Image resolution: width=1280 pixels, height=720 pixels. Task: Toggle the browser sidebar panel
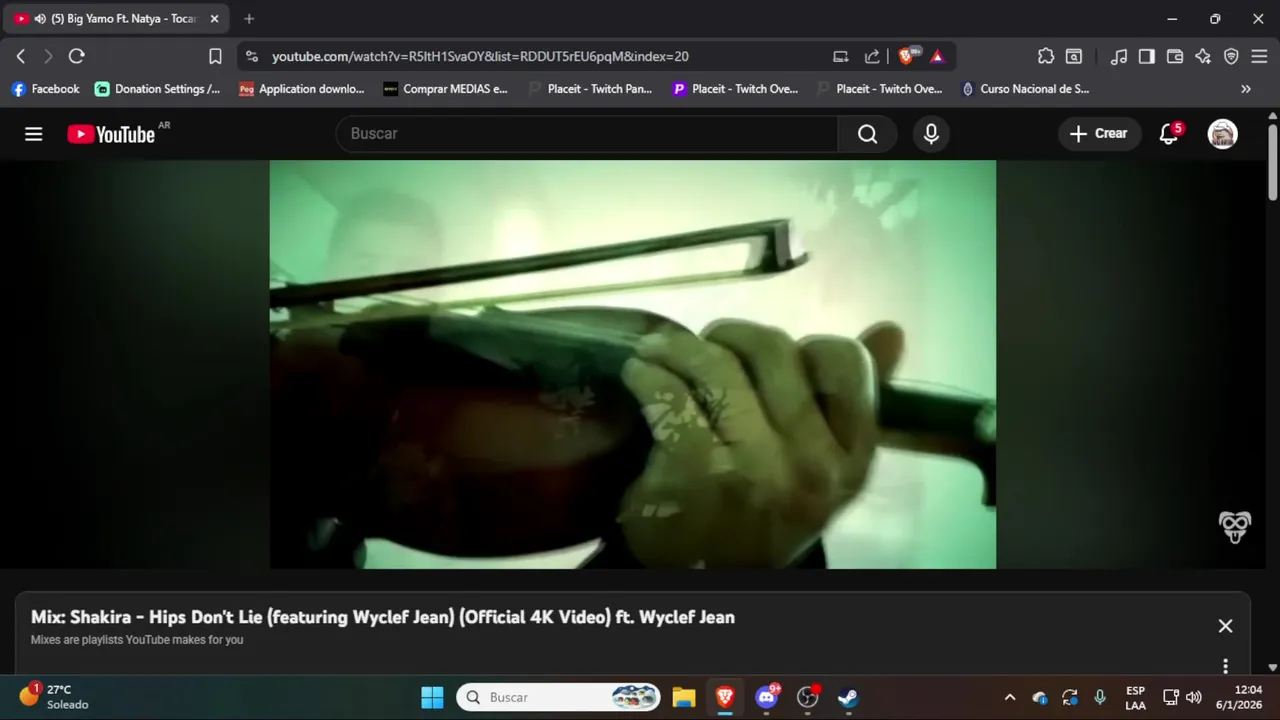[1147, 57]
